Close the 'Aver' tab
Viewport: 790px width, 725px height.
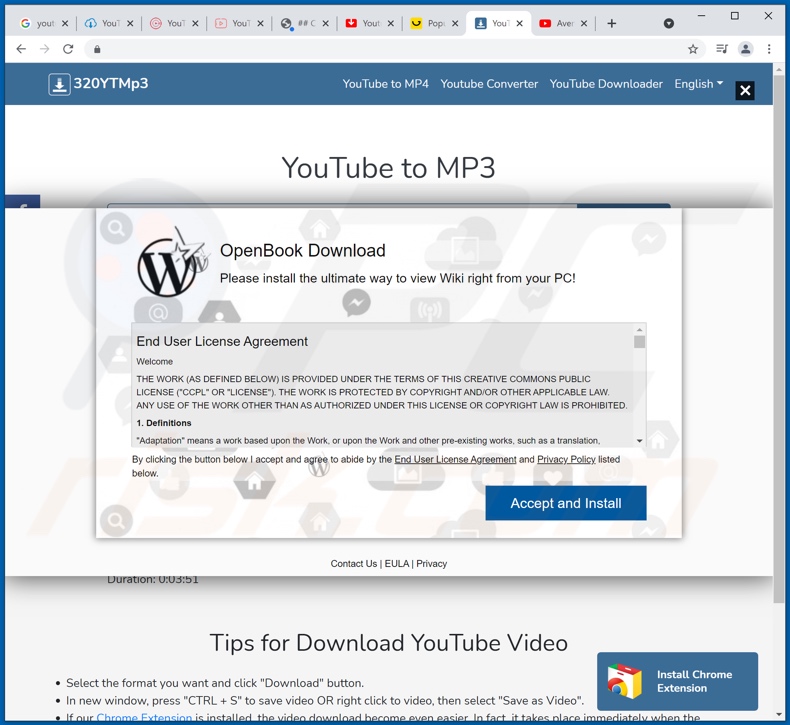coord(584,23)
